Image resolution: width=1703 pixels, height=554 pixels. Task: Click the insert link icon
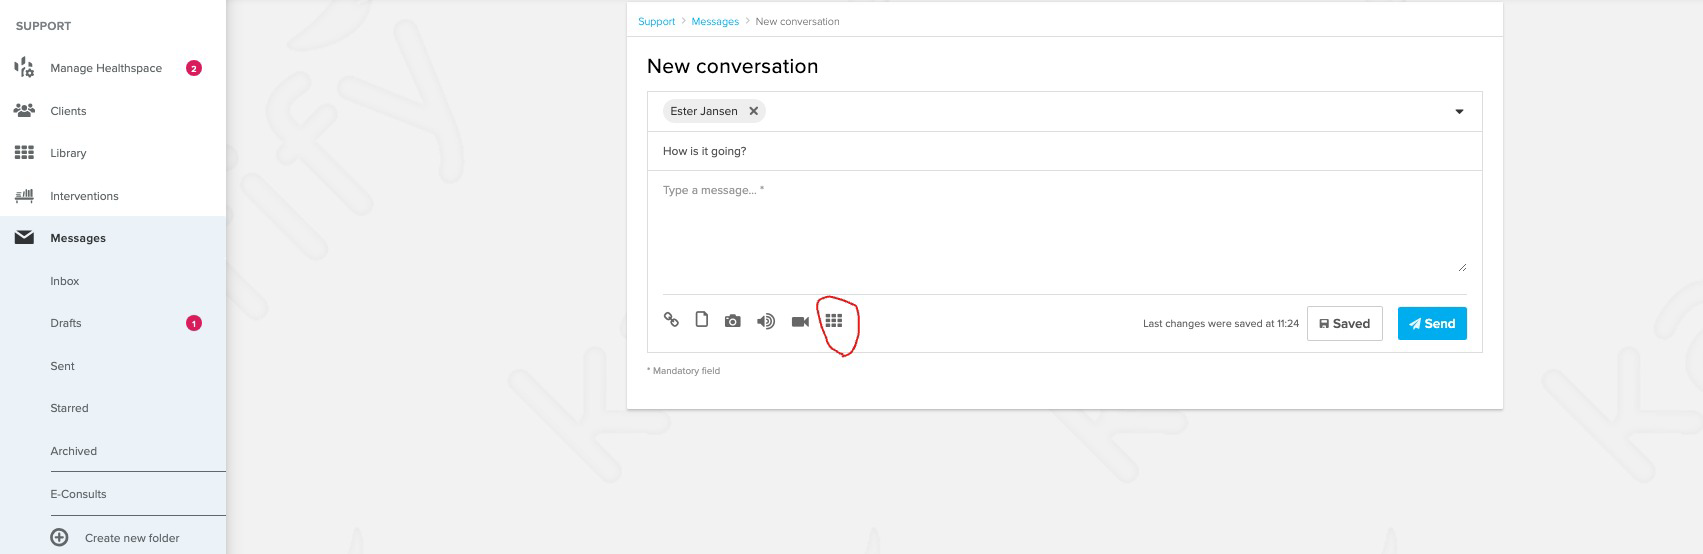pyautogui.click(x=671, y=320)
